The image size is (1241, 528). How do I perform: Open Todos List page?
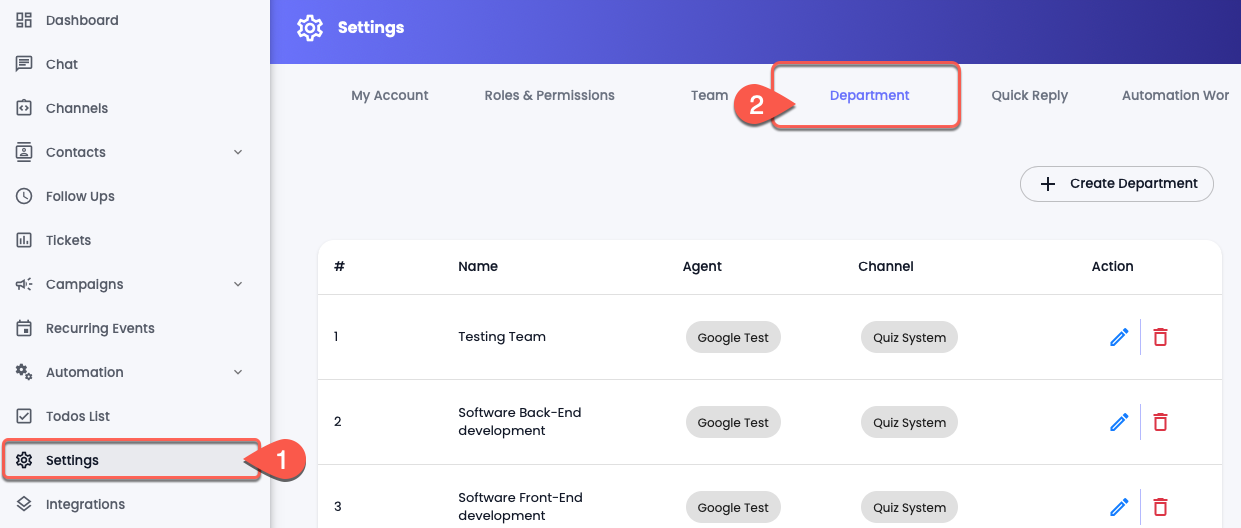[x=78, y=416]
